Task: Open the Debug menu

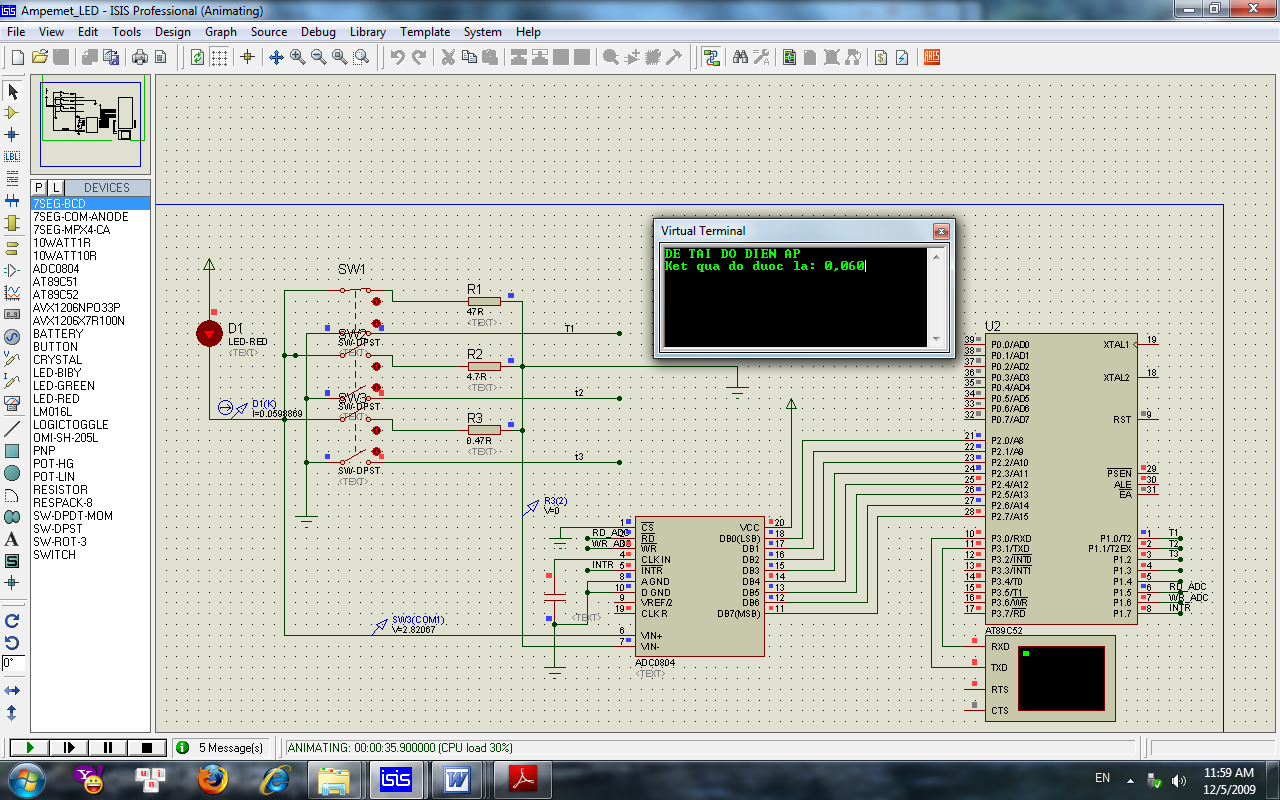Action: pos(318,32)
